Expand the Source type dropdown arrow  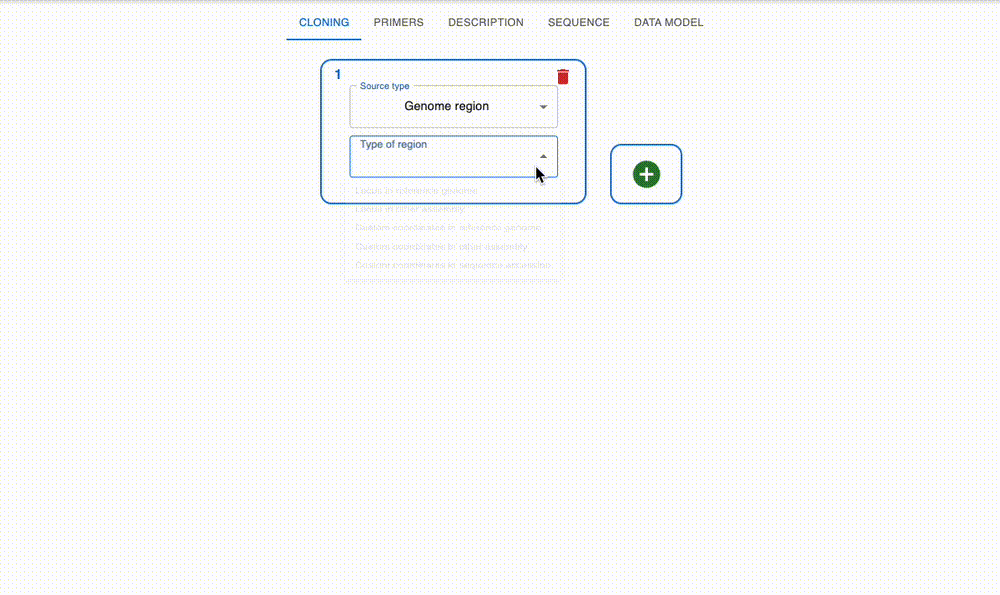543,107
